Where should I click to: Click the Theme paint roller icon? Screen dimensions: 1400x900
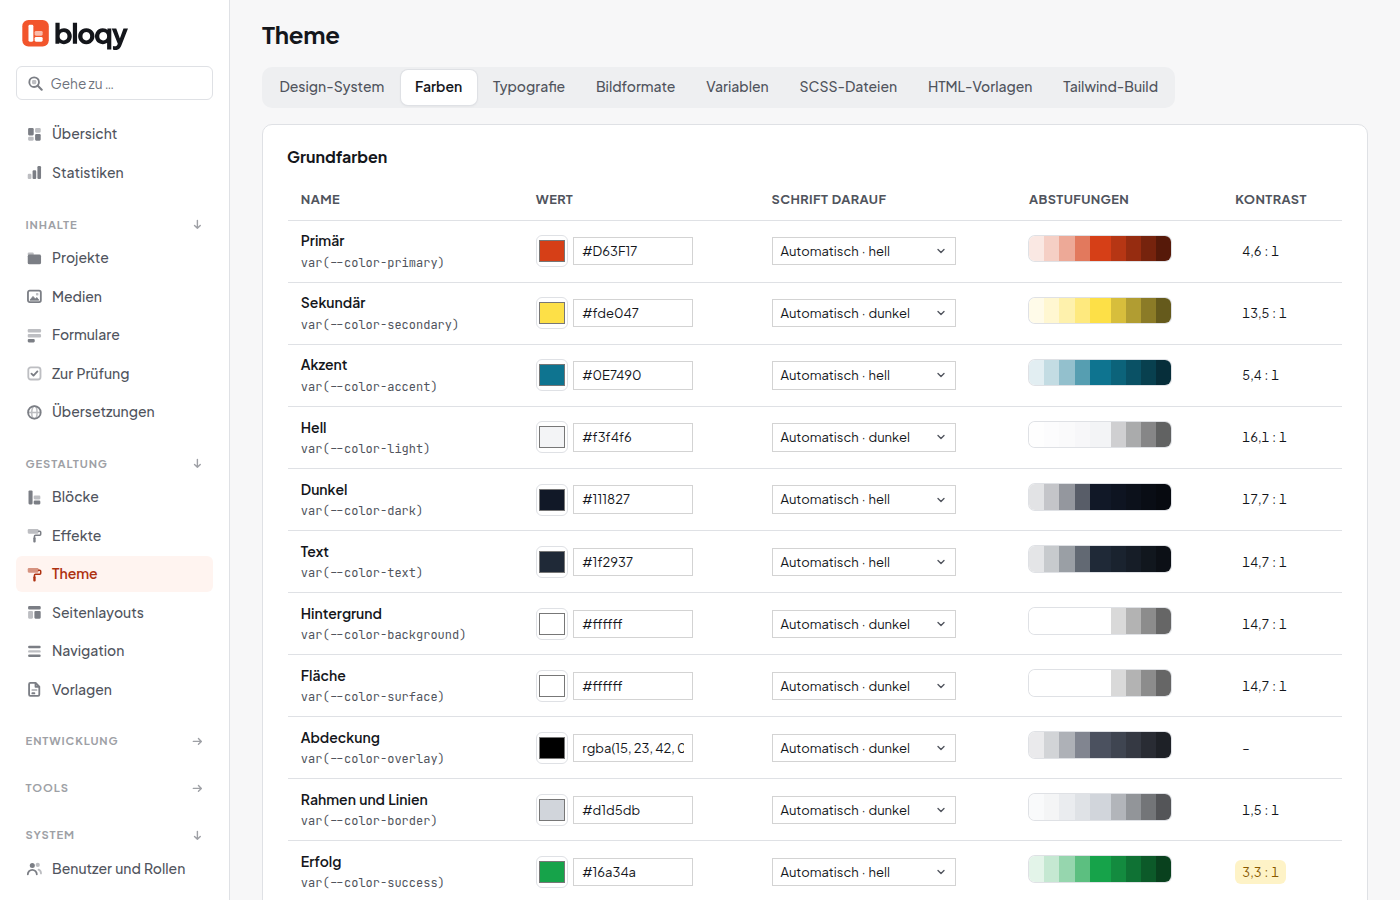click(34, 574)
